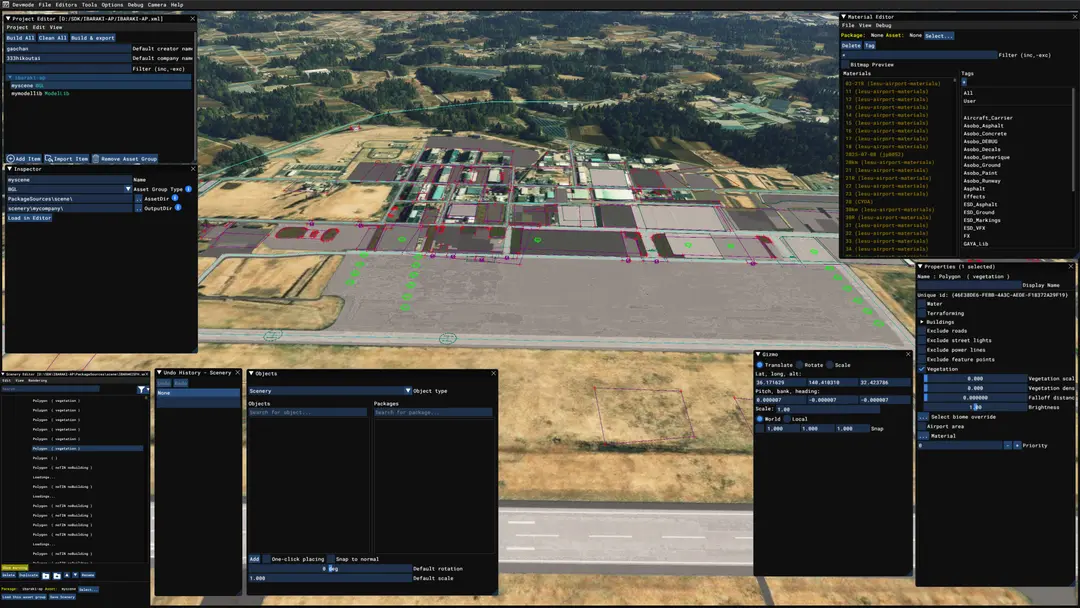Collapse the Material Editor panel triangle
Viewport: 1080px width, 608px height.
click(844, 17)
